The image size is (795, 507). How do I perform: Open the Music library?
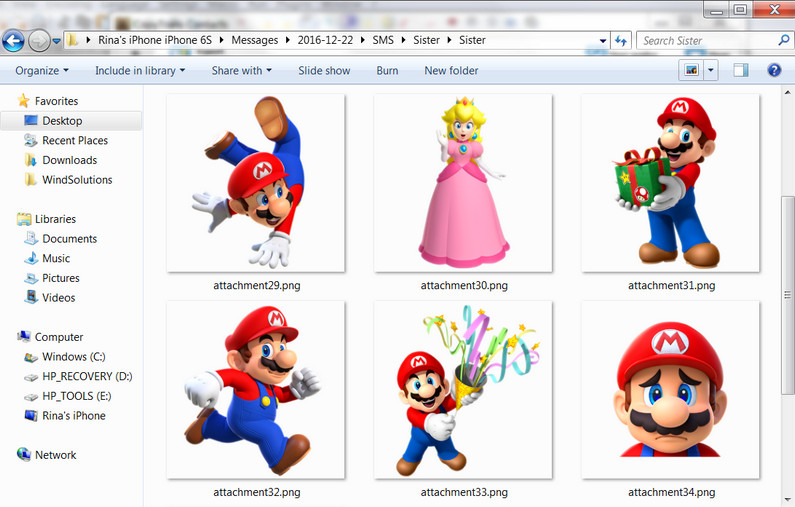tap(56, 259)
